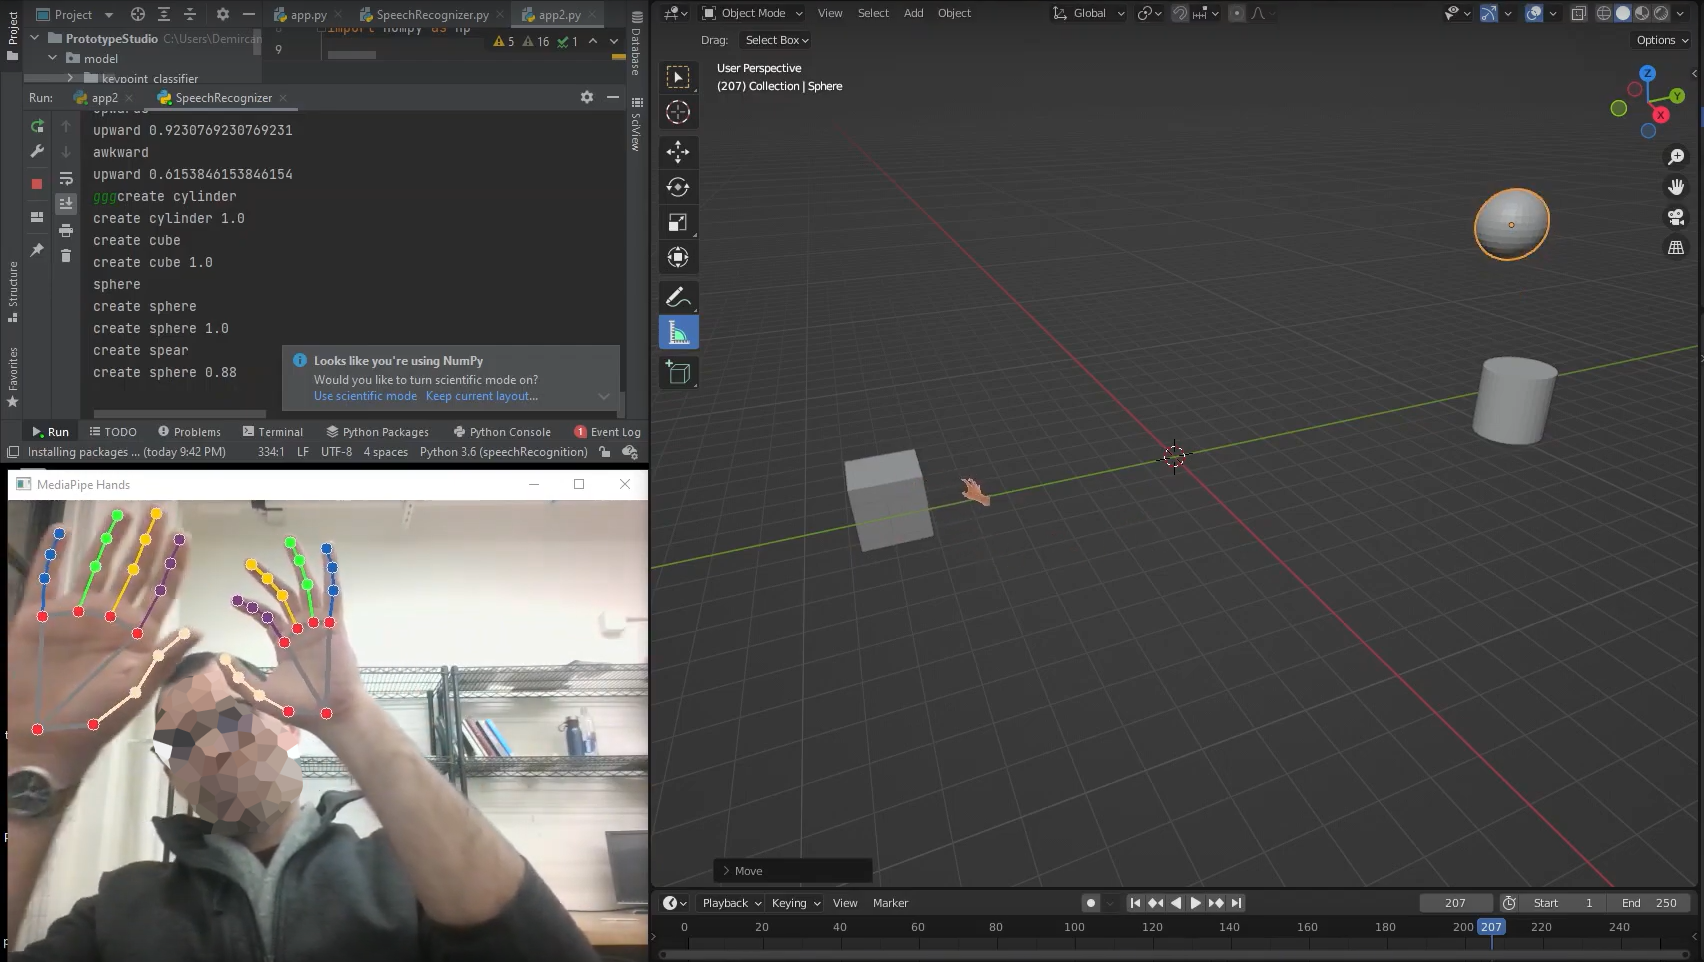Switch to the SpeechRecognizer run tab
The width and height of the screenshot is (1704, 962).
pos(222,98)
